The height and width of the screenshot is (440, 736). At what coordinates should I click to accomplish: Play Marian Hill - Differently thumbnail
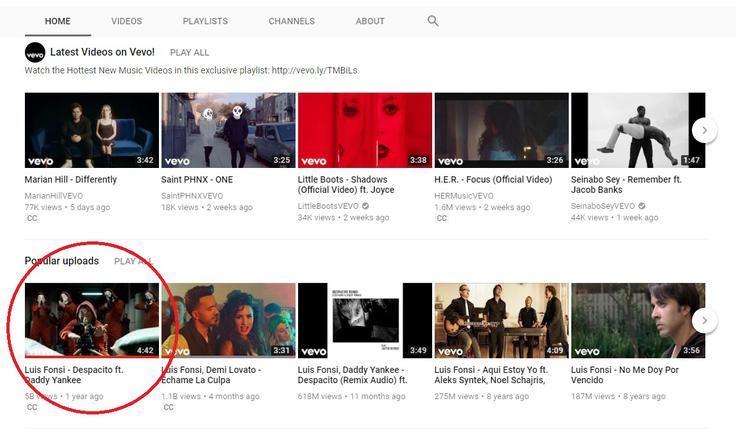coord(92,130)
